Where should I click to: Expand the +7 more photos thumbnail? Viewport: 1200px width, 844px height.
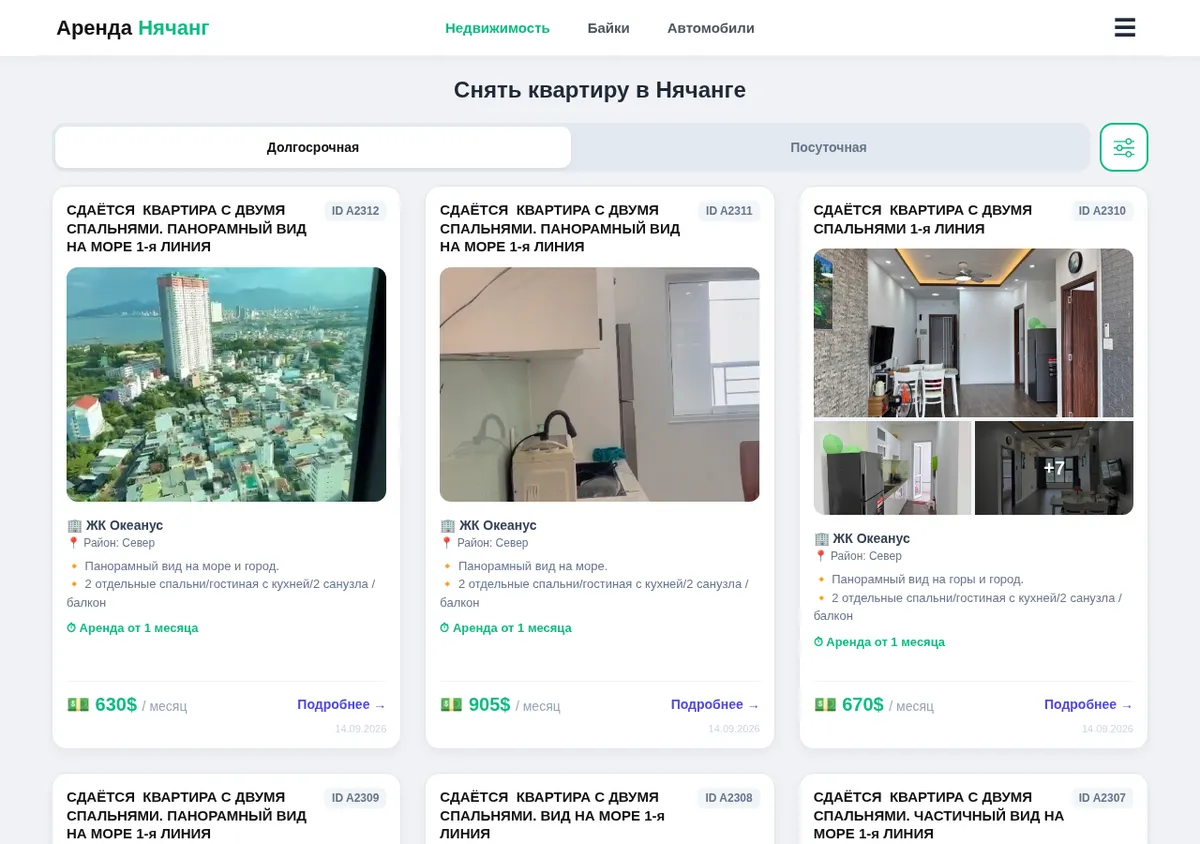(x=1054, y=467)
